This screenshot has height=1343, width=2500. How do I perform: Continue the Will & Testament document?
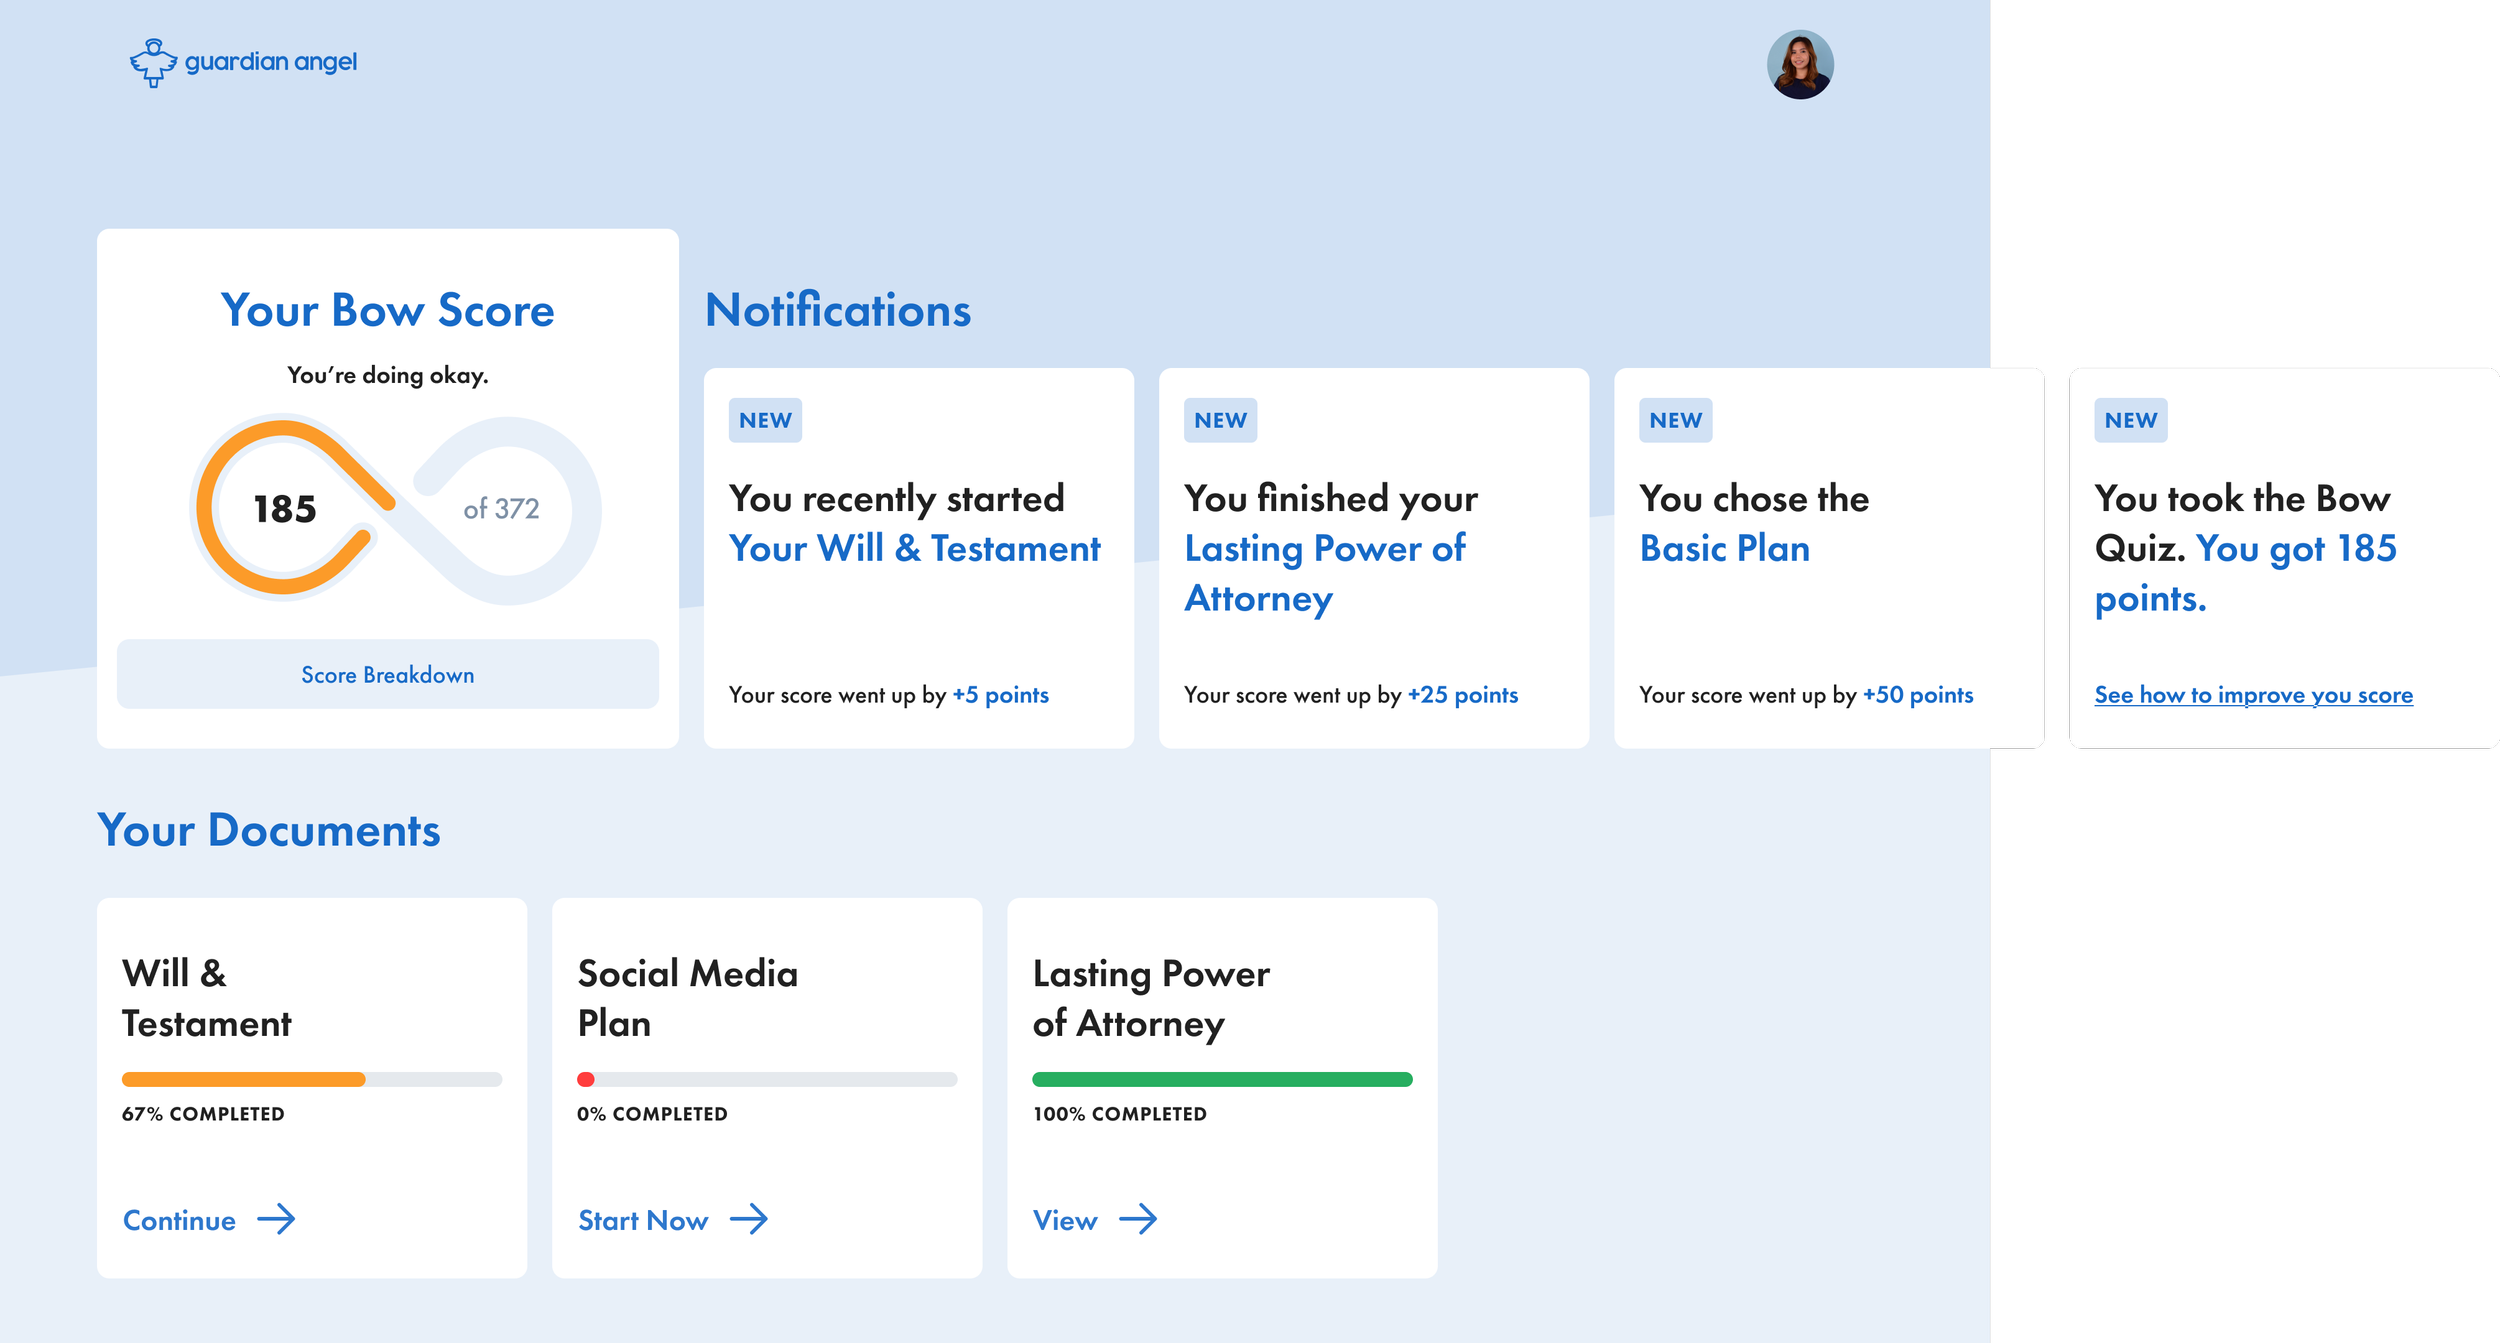coord(180,1220)
